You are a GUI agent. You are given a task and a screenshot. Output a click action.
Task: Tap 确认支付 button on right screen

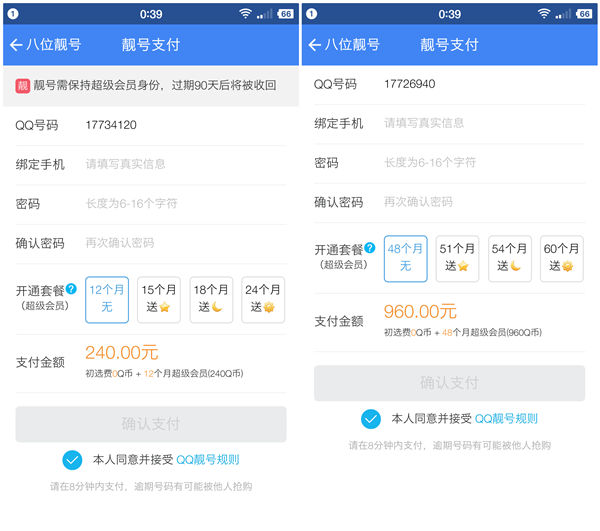pyautogui.click(x=449, y=383)
